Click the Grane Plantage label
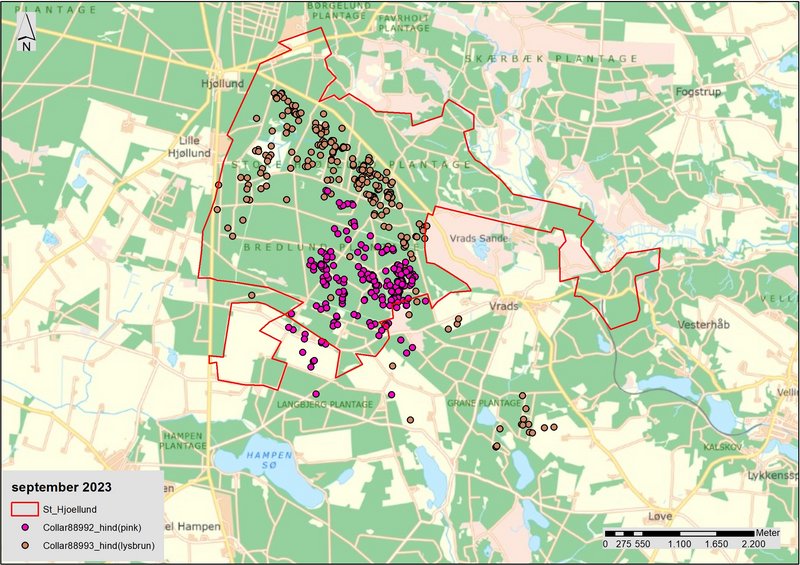800x565 pixels. [487, 404]
